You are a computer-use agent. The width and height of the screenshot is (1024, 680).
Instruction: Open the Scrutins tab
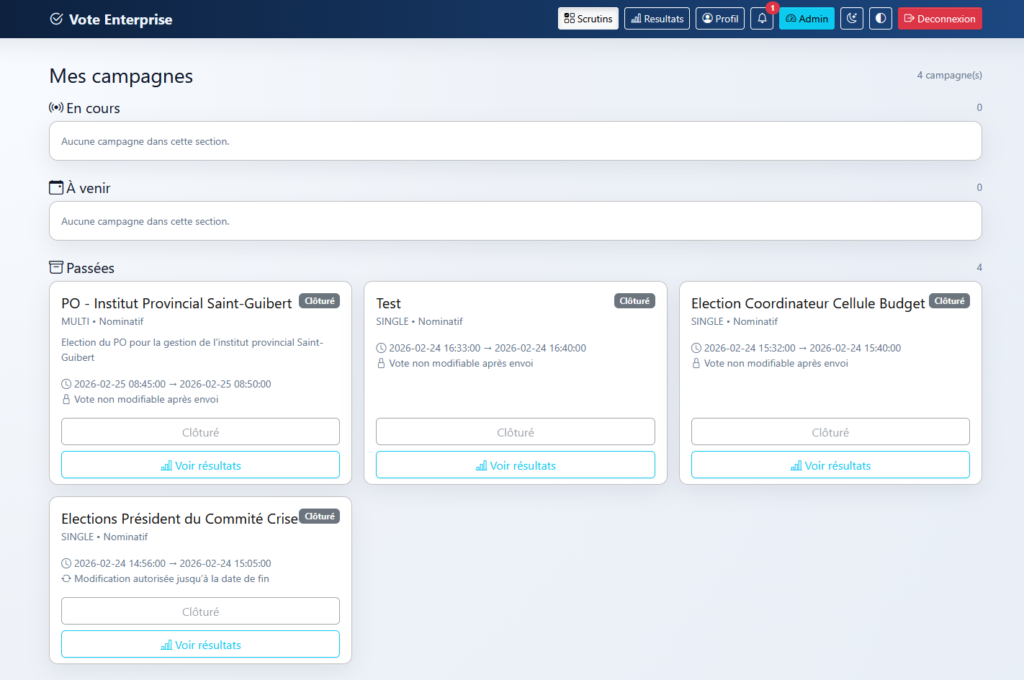(588, 19)
